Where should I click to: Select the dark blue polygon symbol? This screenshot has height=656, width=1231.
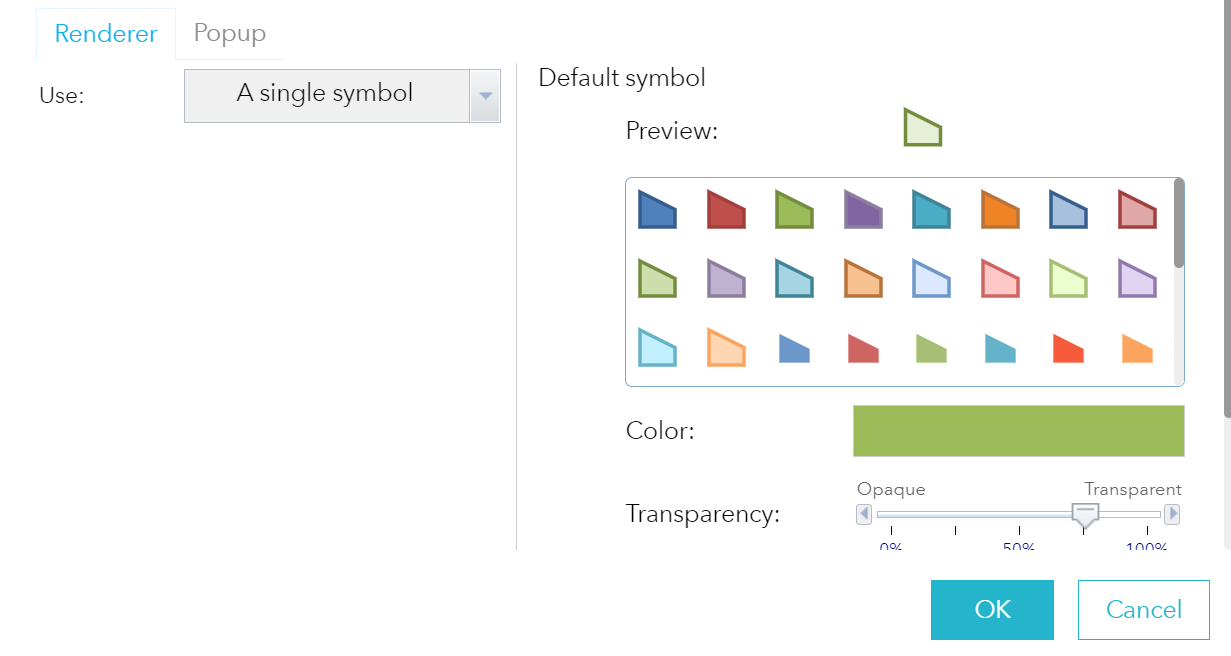[x=657, y=210]
